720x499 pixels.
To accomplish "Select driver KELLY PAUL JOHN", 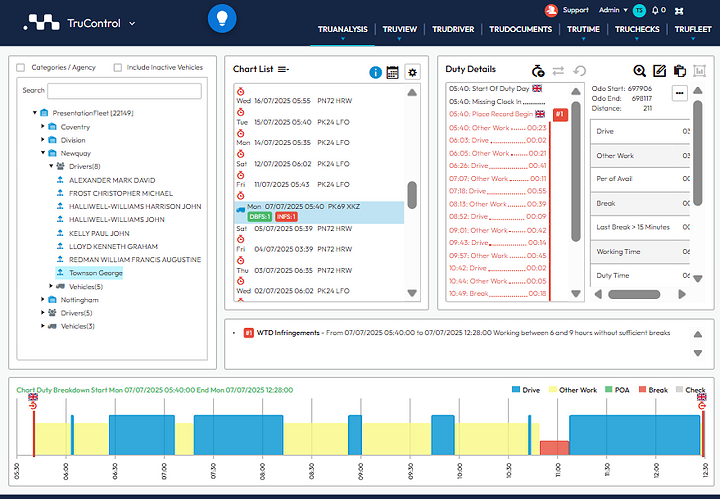I will click(x=99, y=233).
